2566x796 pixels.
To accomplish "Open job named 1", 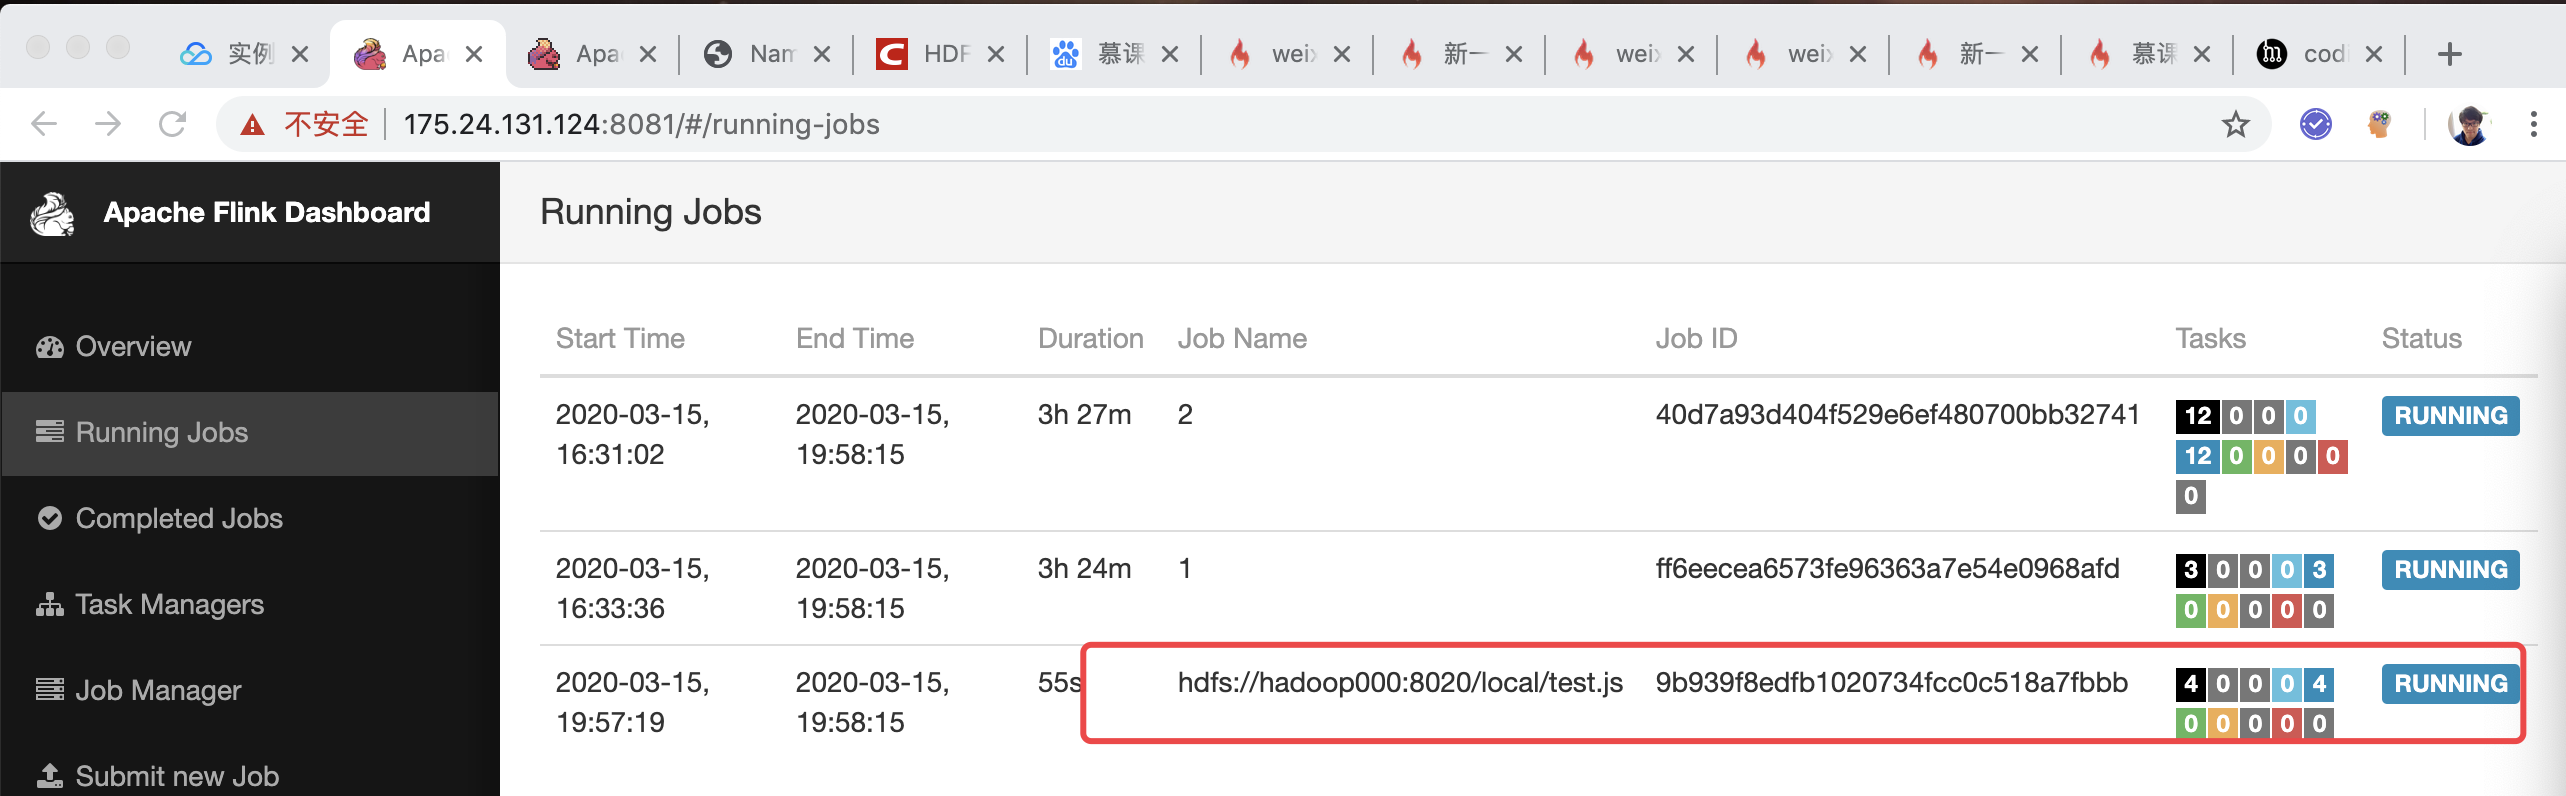I will (1185, 569).
